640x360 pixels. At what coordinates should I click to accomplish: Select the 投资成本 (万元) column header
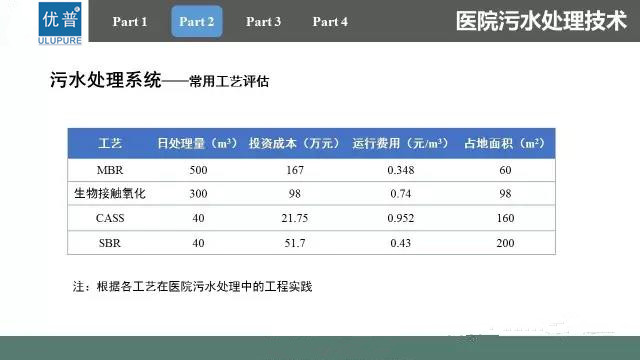point(294,143)
